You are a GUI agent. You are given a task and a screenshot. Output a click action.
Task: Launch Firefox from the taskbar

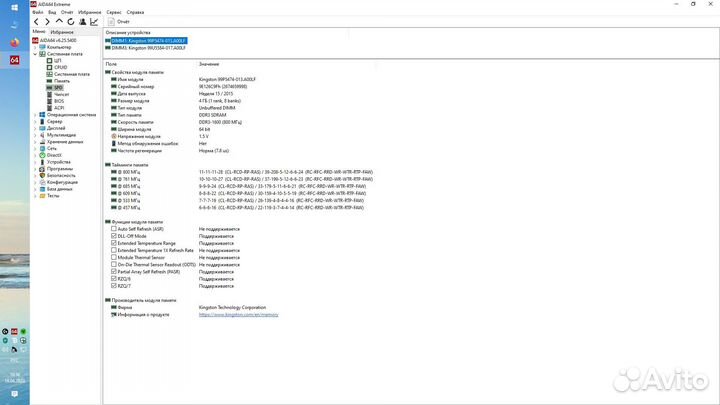[15, 42]
